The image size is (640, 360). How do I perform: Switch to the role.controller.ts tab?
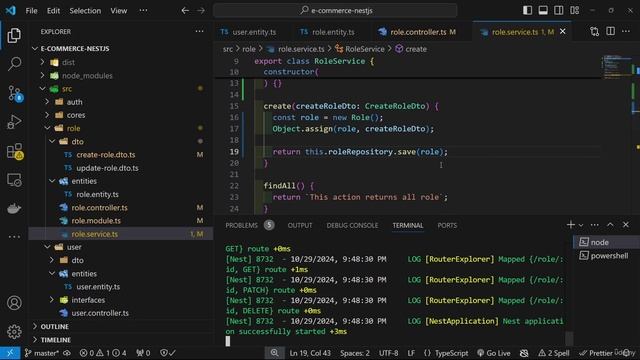(x=417, y=32)
